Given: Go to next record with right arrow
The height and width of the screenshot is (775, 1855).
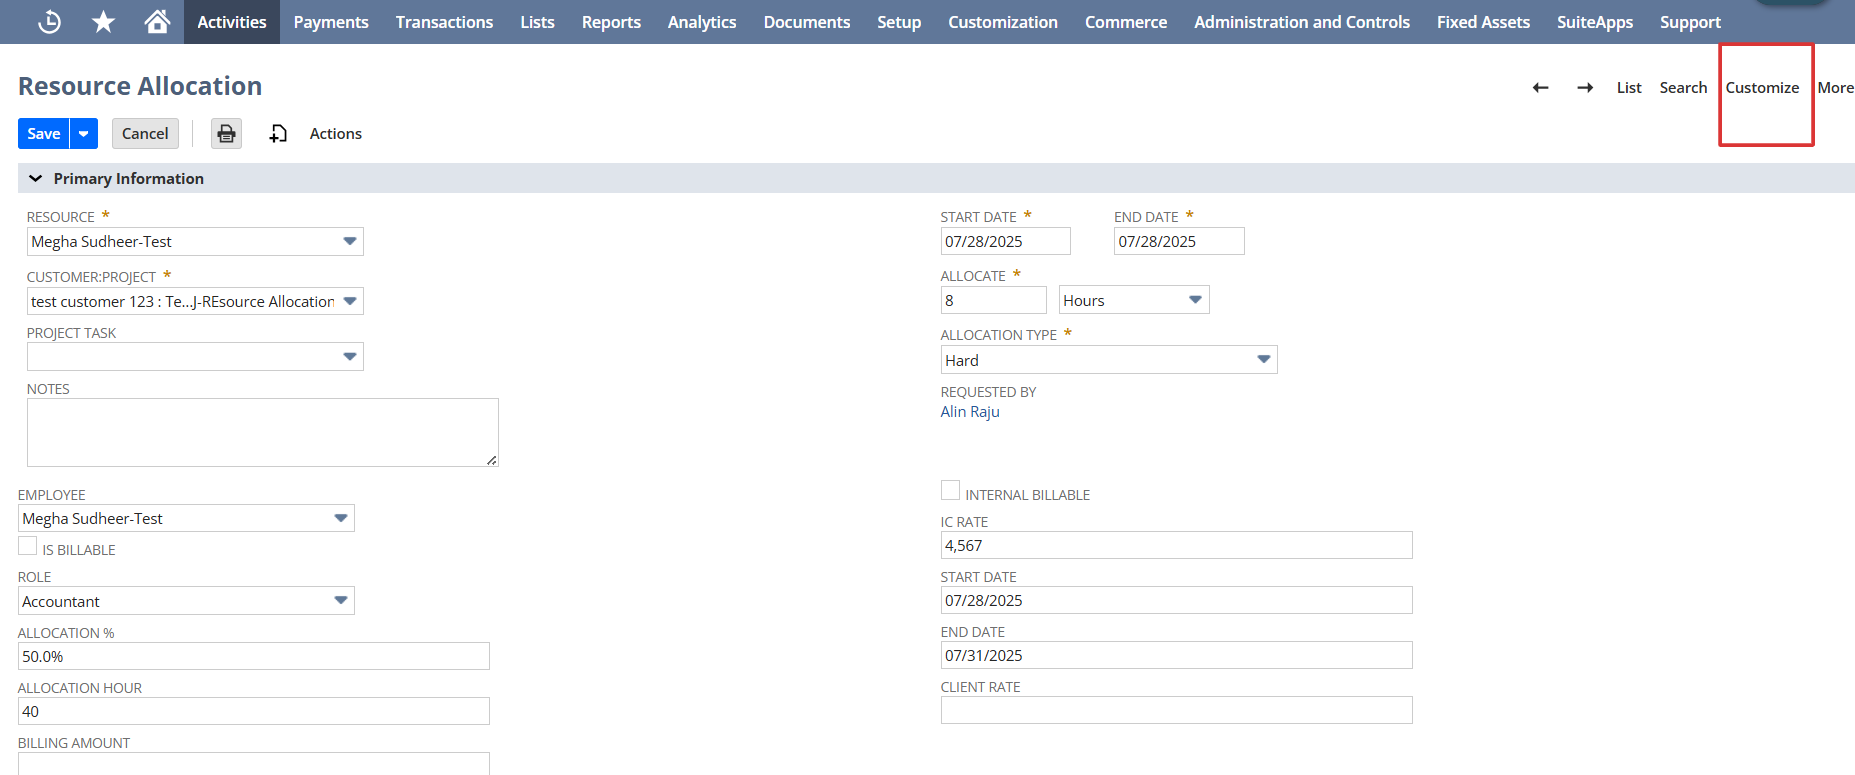Looking at the screenshot, I should point(1585,88).
